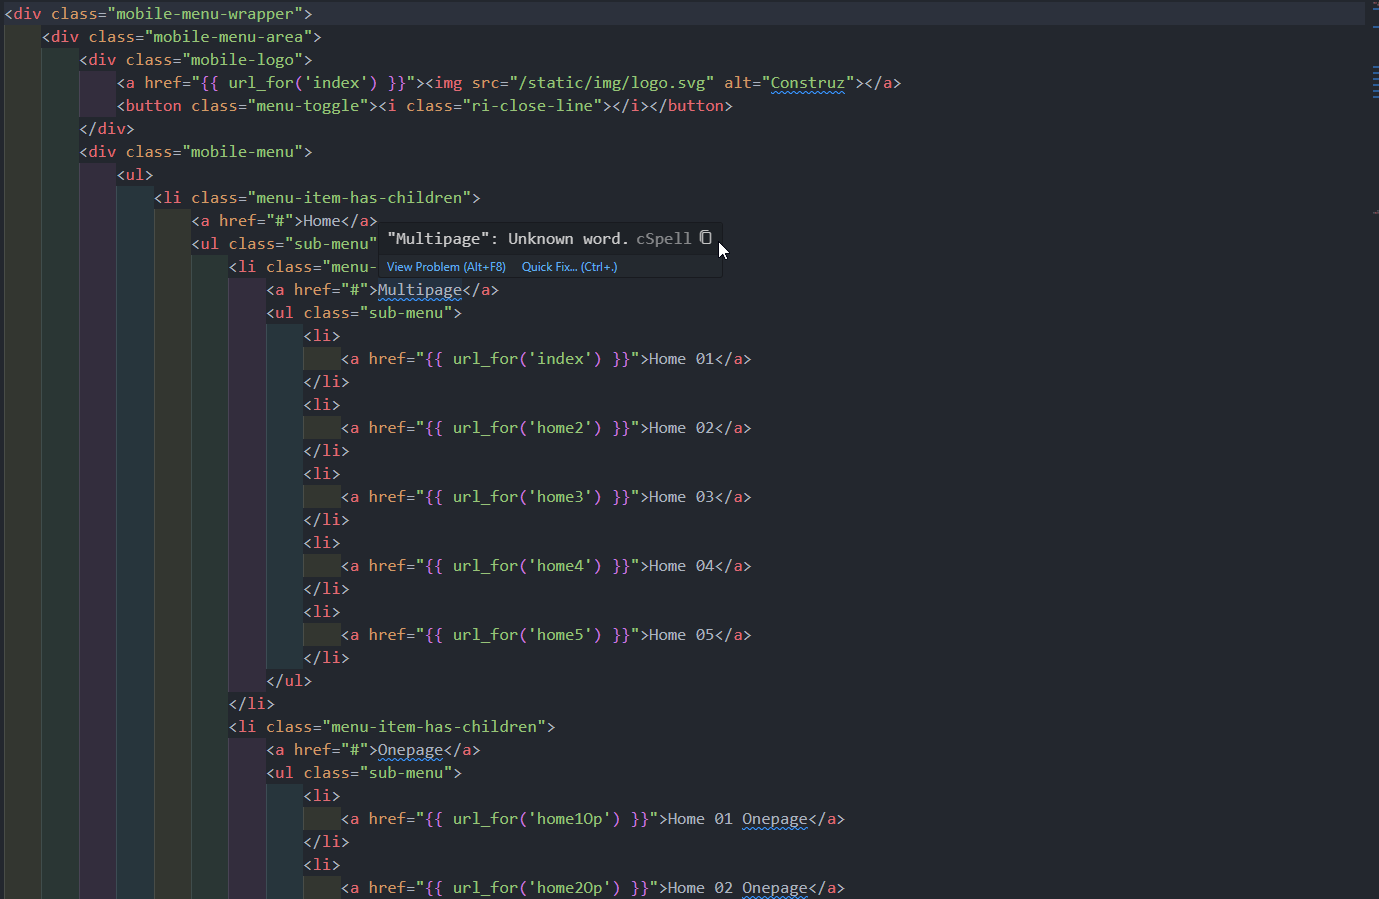Click the Home 02 Onepage link text

click(737, 888)
